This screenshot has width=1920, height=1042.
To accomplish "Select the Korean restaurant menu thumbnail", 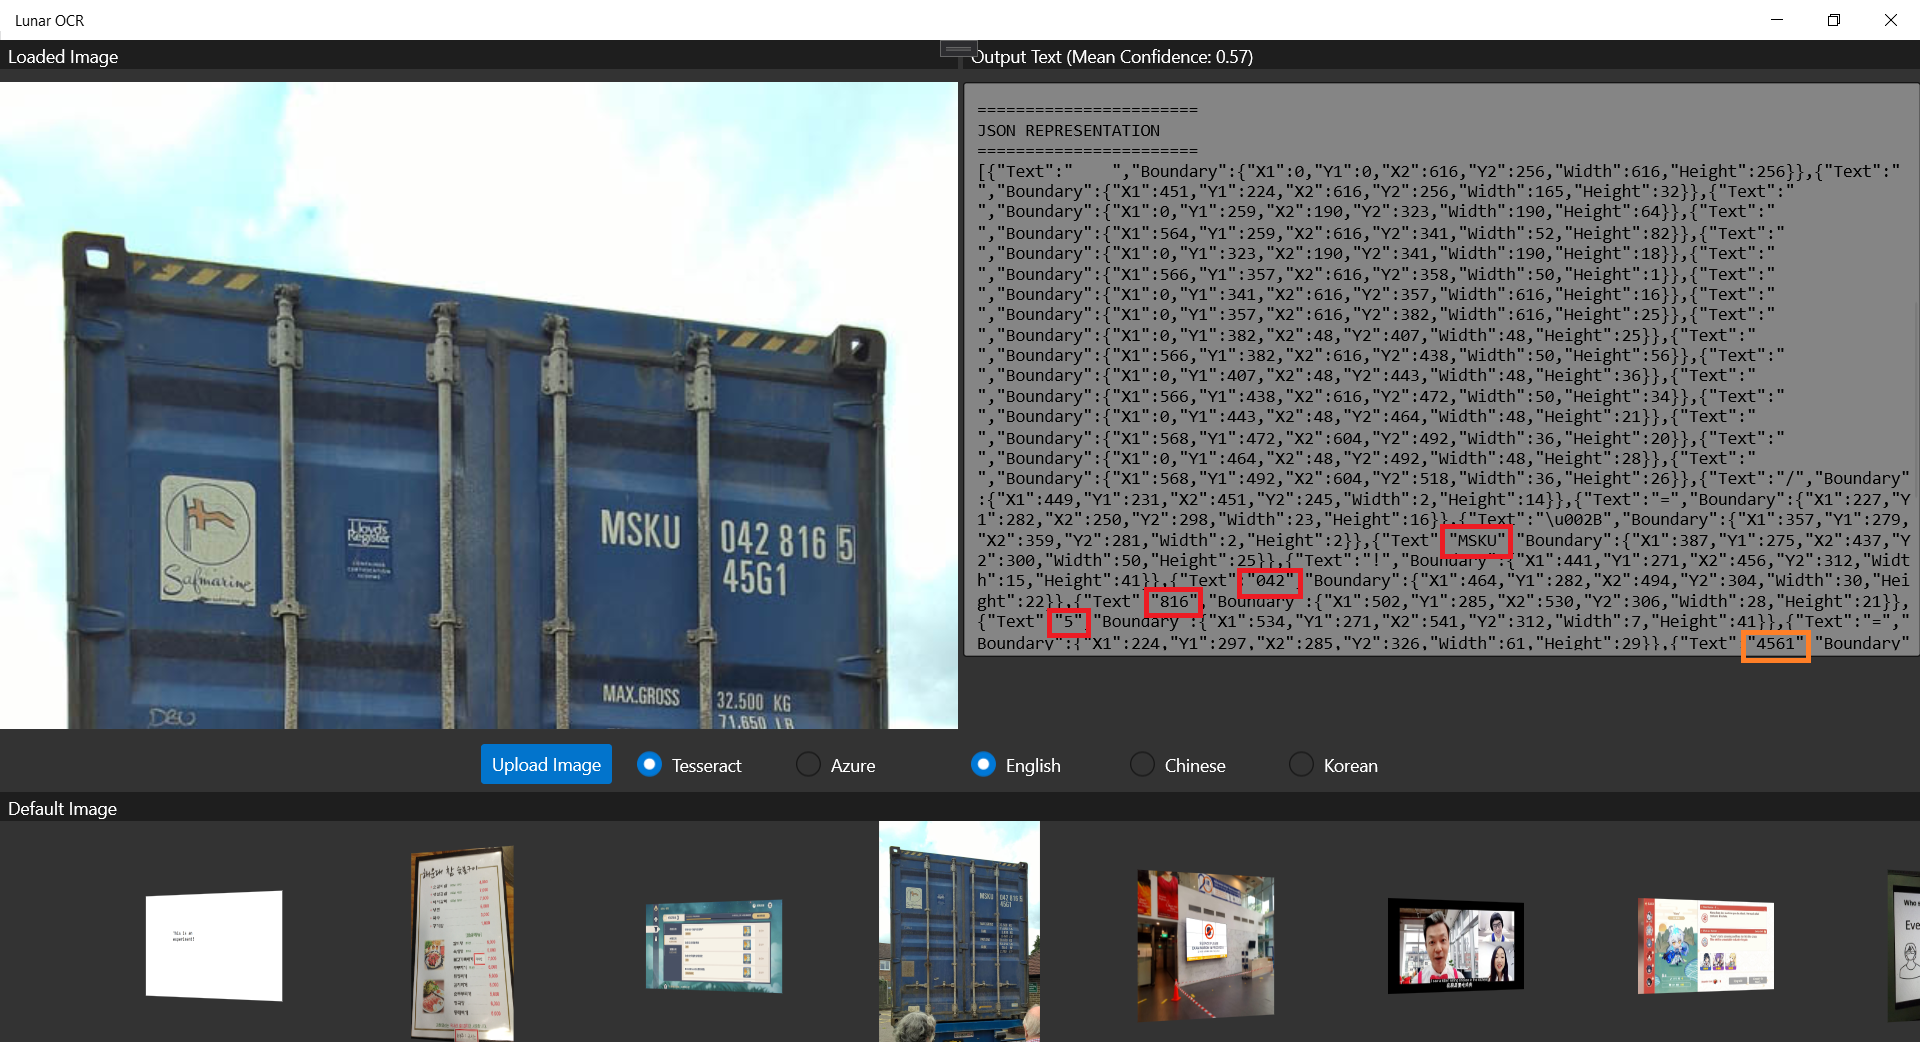I will [x=462, y=943].
